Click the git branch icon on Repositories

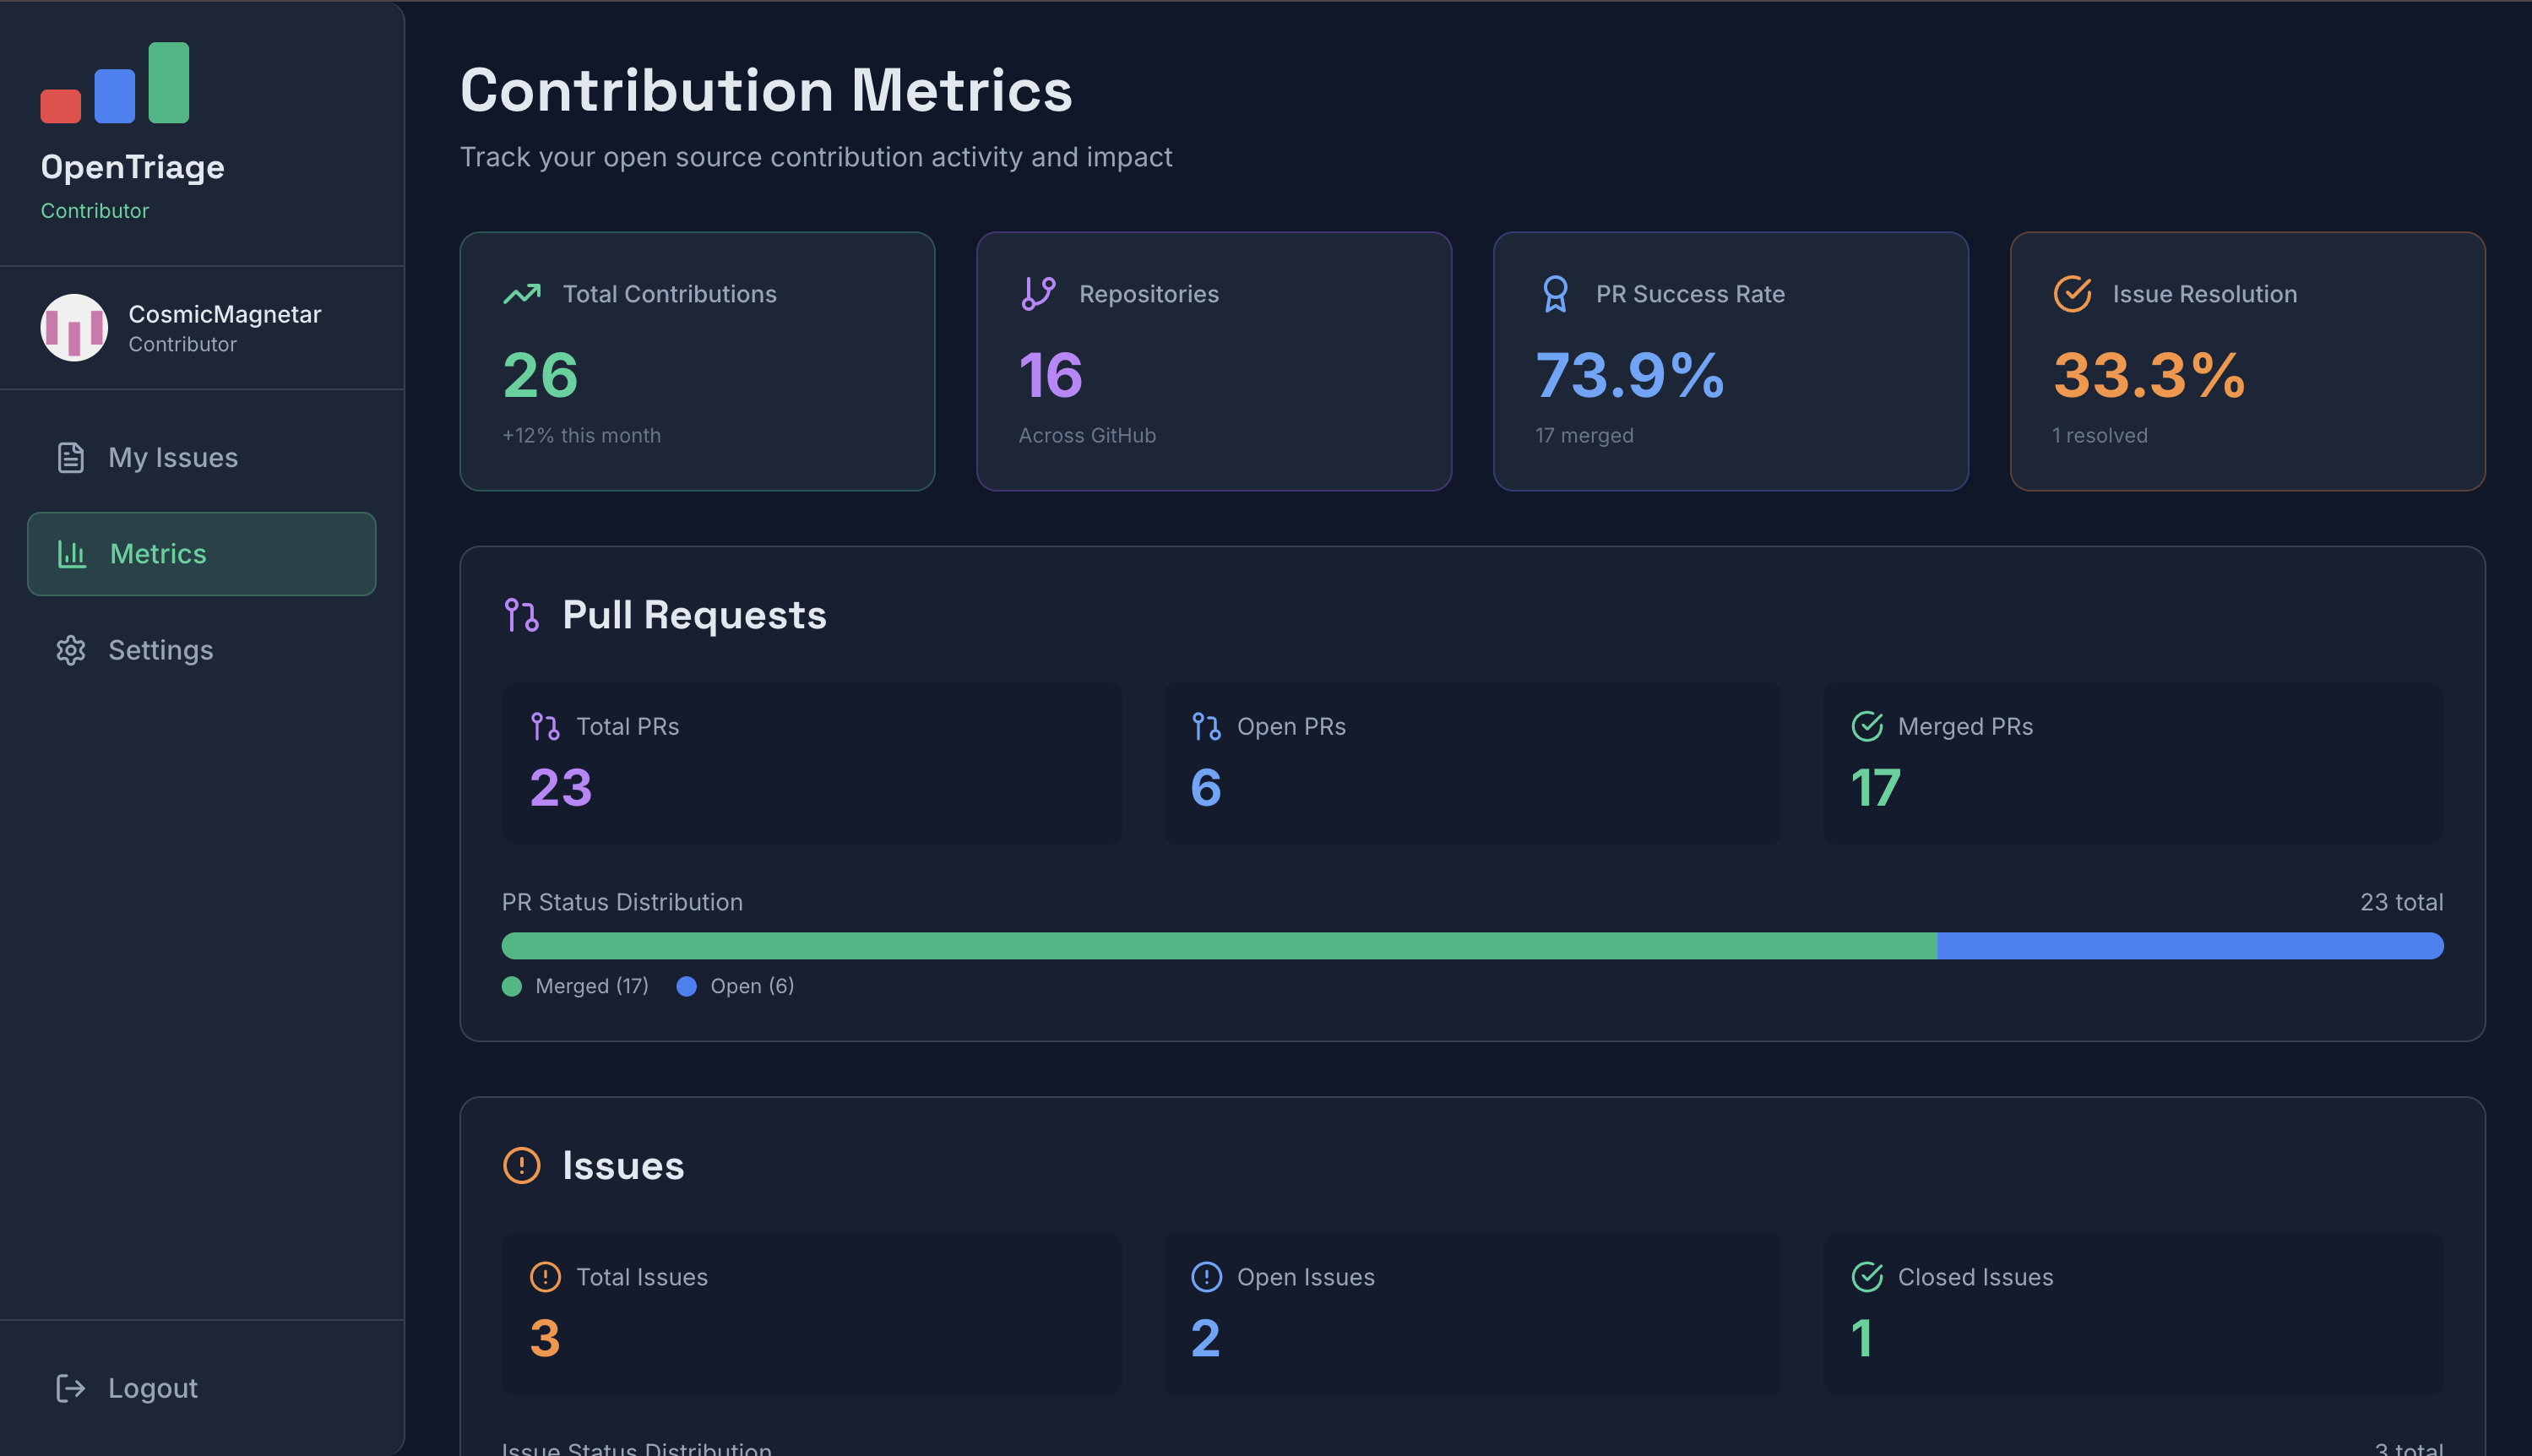[1038, 294]
